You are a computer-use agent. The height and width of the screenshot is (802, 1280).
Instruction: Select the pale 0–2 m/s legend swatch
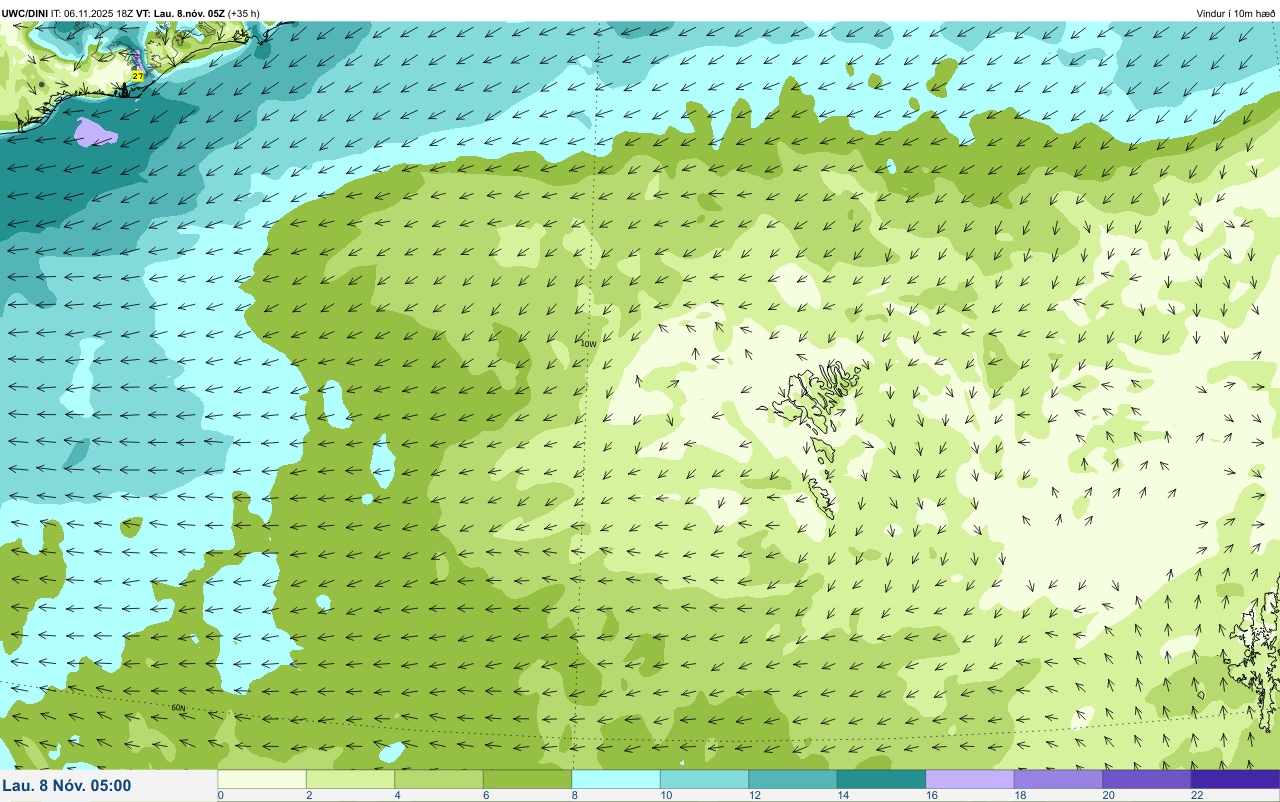coord(262,779)
